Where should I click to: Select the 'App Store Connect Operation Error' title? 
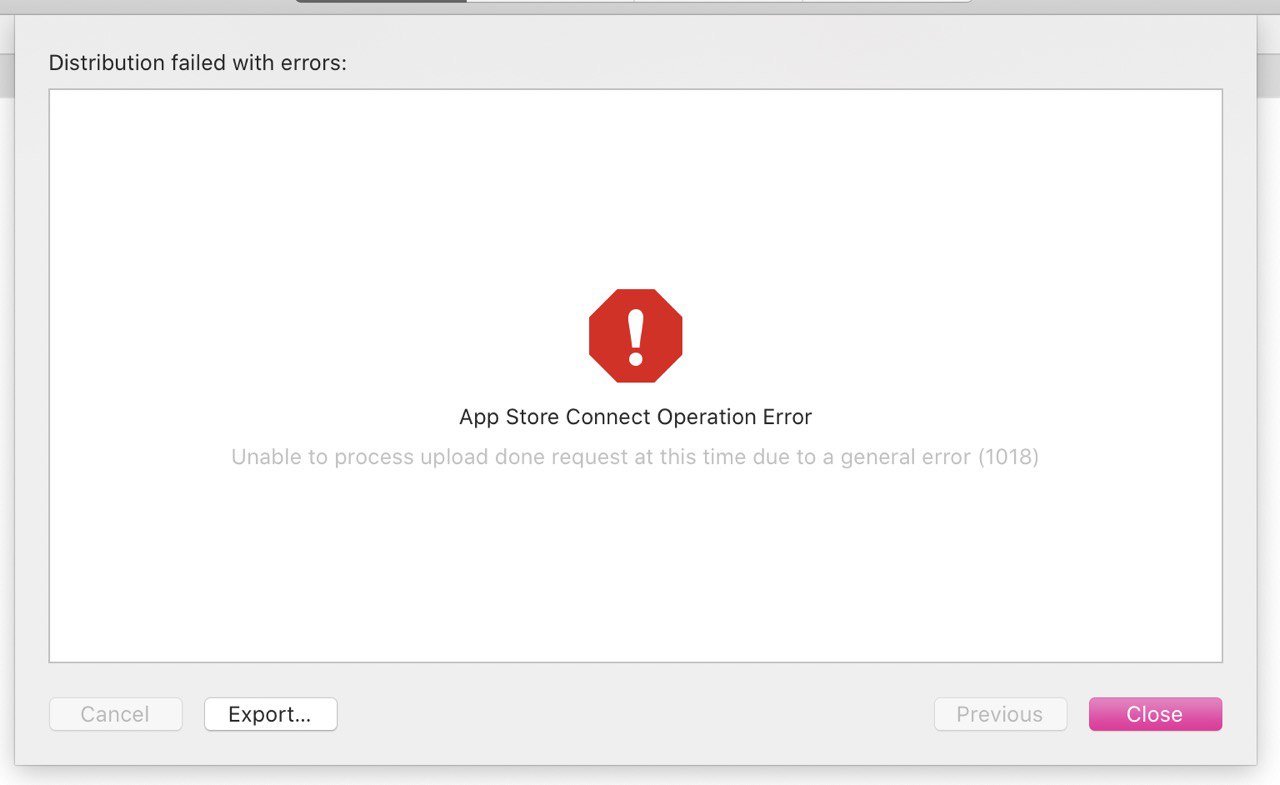635,417
